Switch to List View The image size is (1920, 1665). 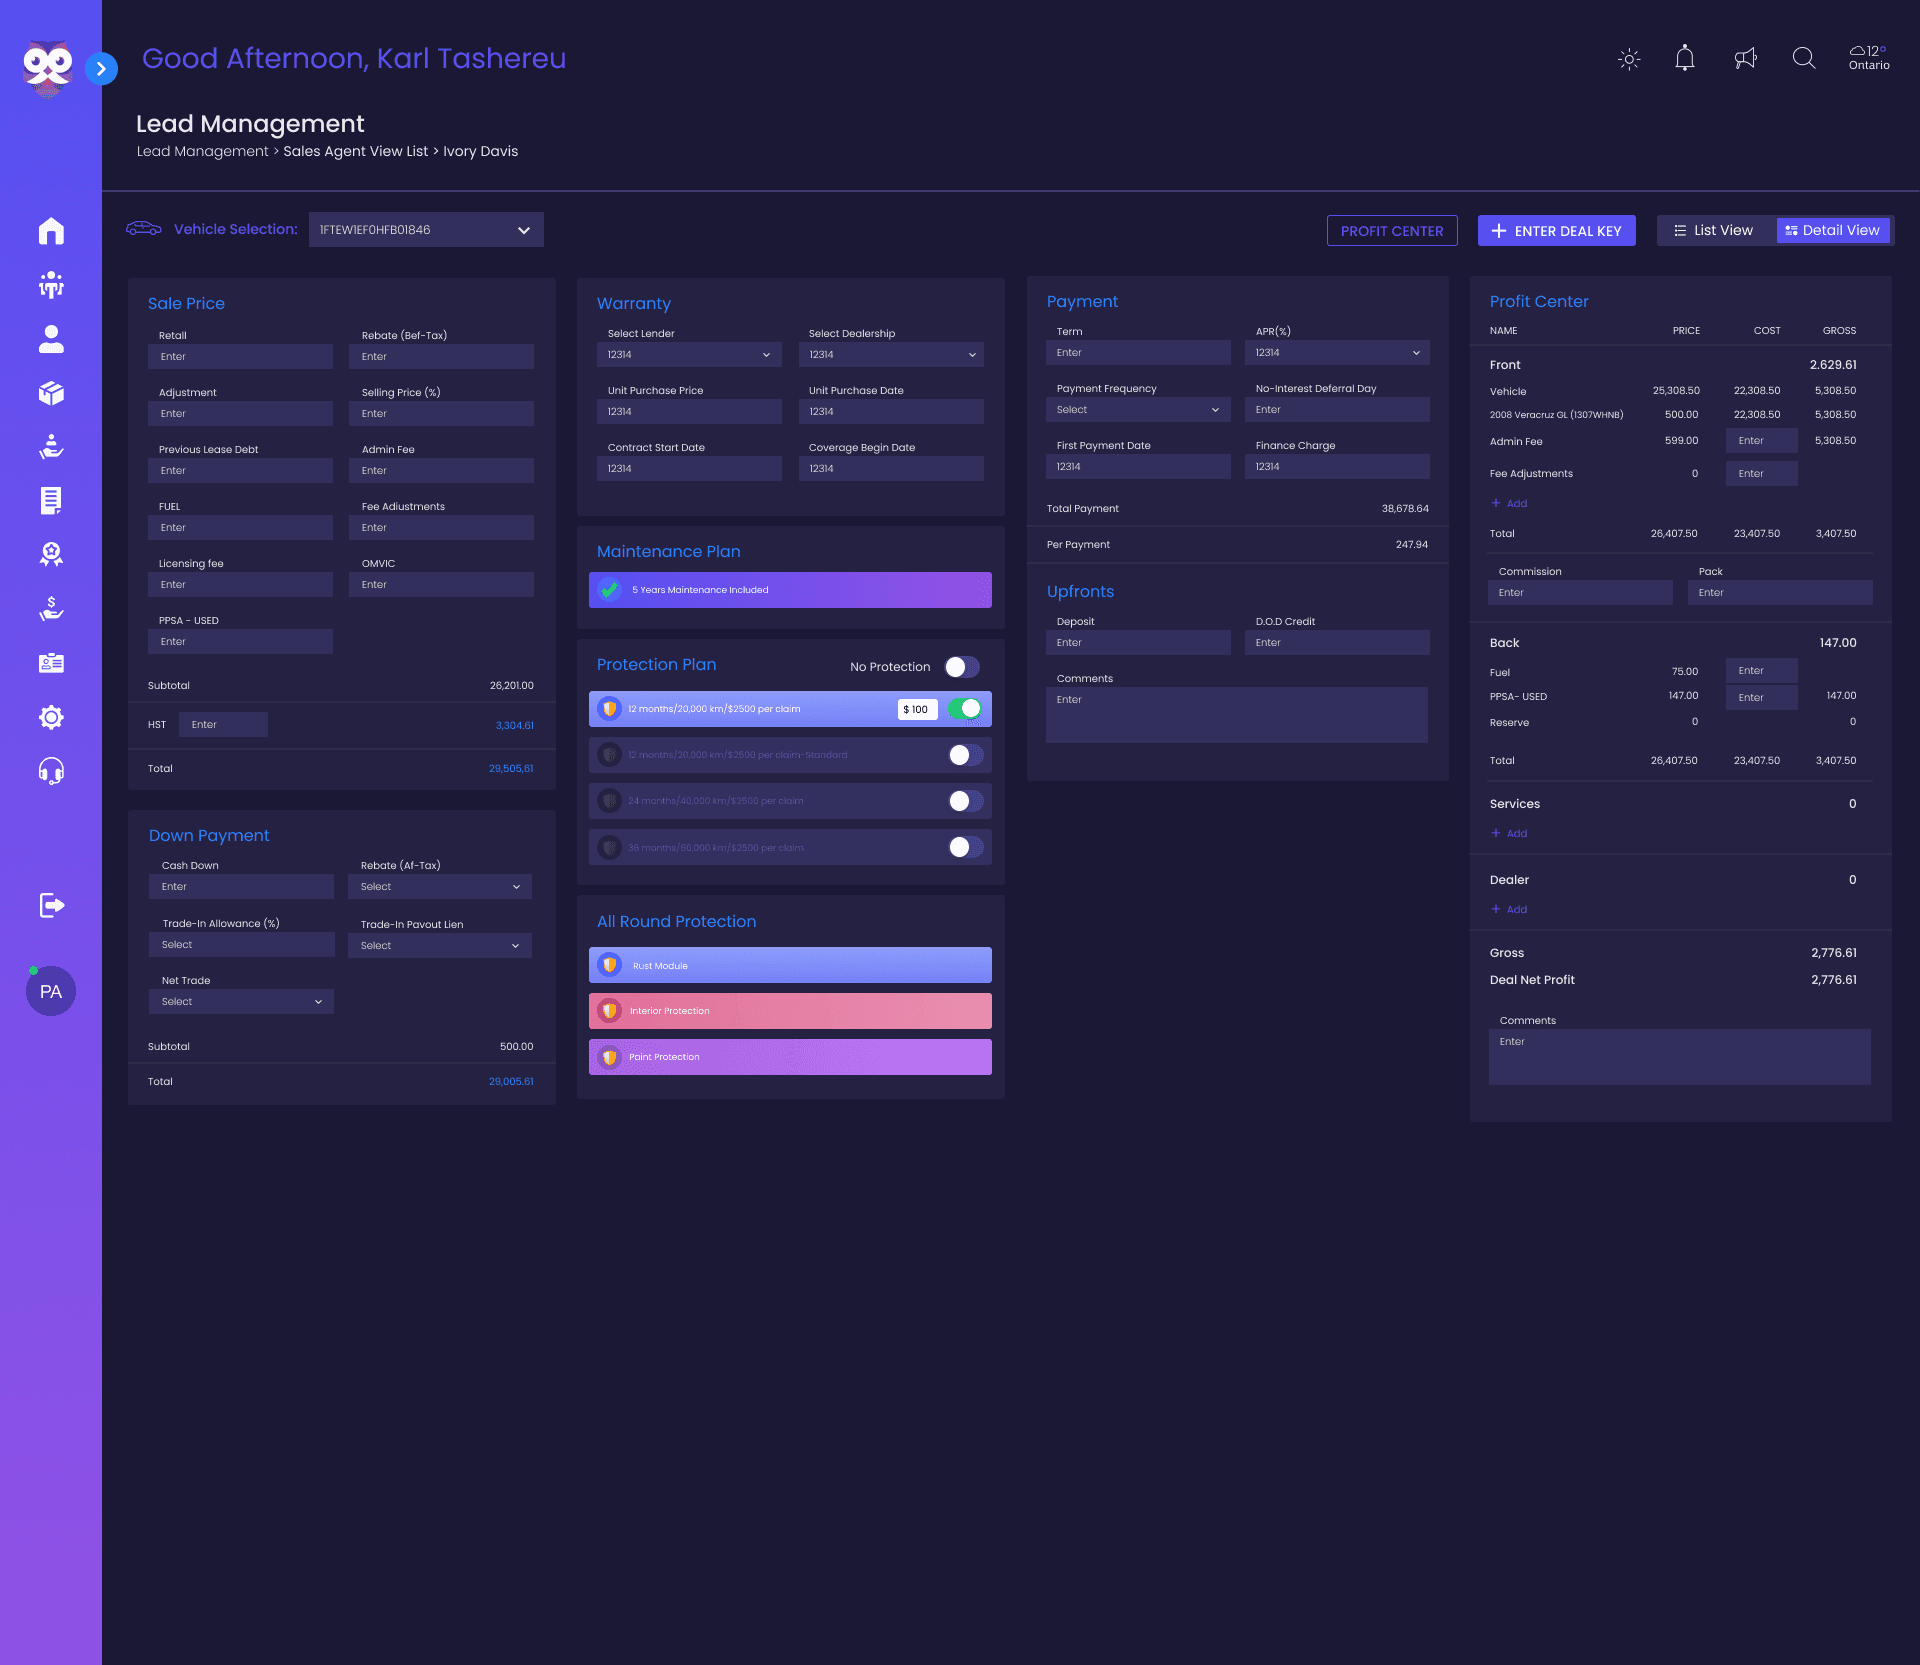coord(1716,230)
